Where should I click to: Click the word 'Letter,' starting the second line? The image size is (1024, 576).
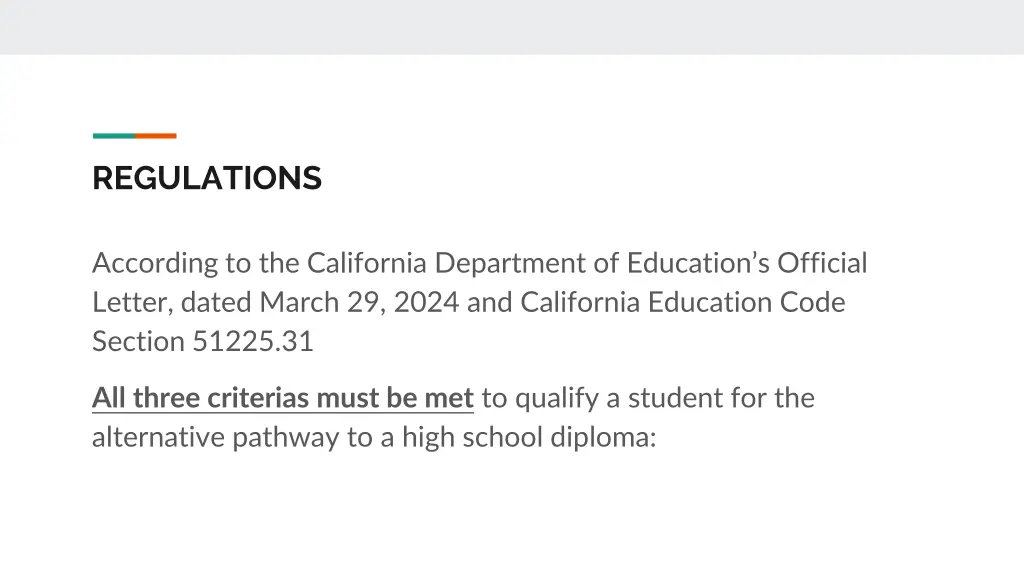click(133, 303)
